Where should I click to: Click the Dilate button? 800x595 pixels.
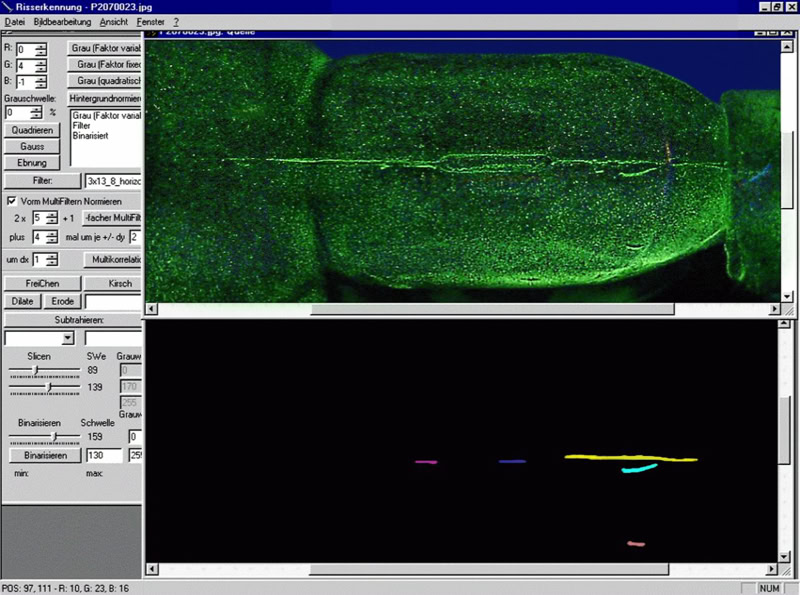(22, 300)
